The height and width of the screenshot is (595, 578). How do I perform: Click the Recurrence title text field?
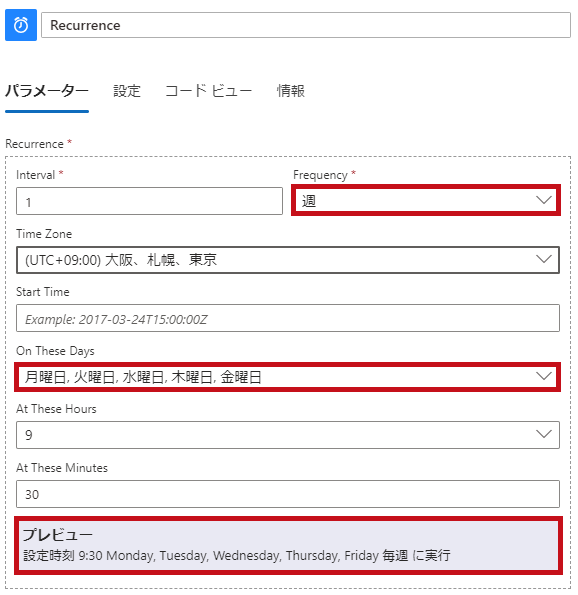click(x=306, y=25)
